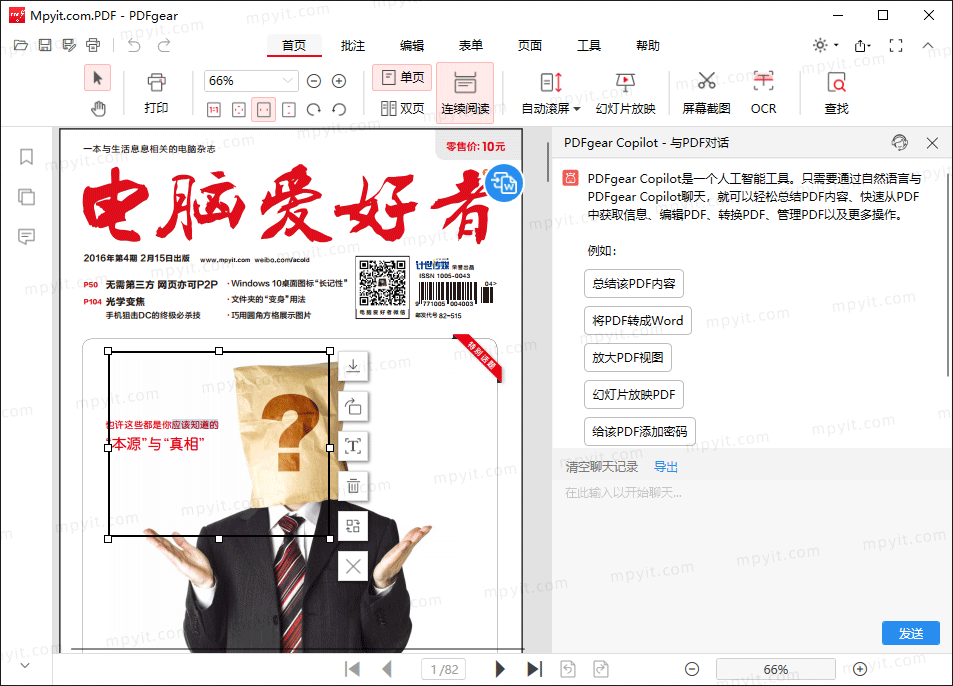Click 清空聊天记录 to clear chat

click(602, 467)
